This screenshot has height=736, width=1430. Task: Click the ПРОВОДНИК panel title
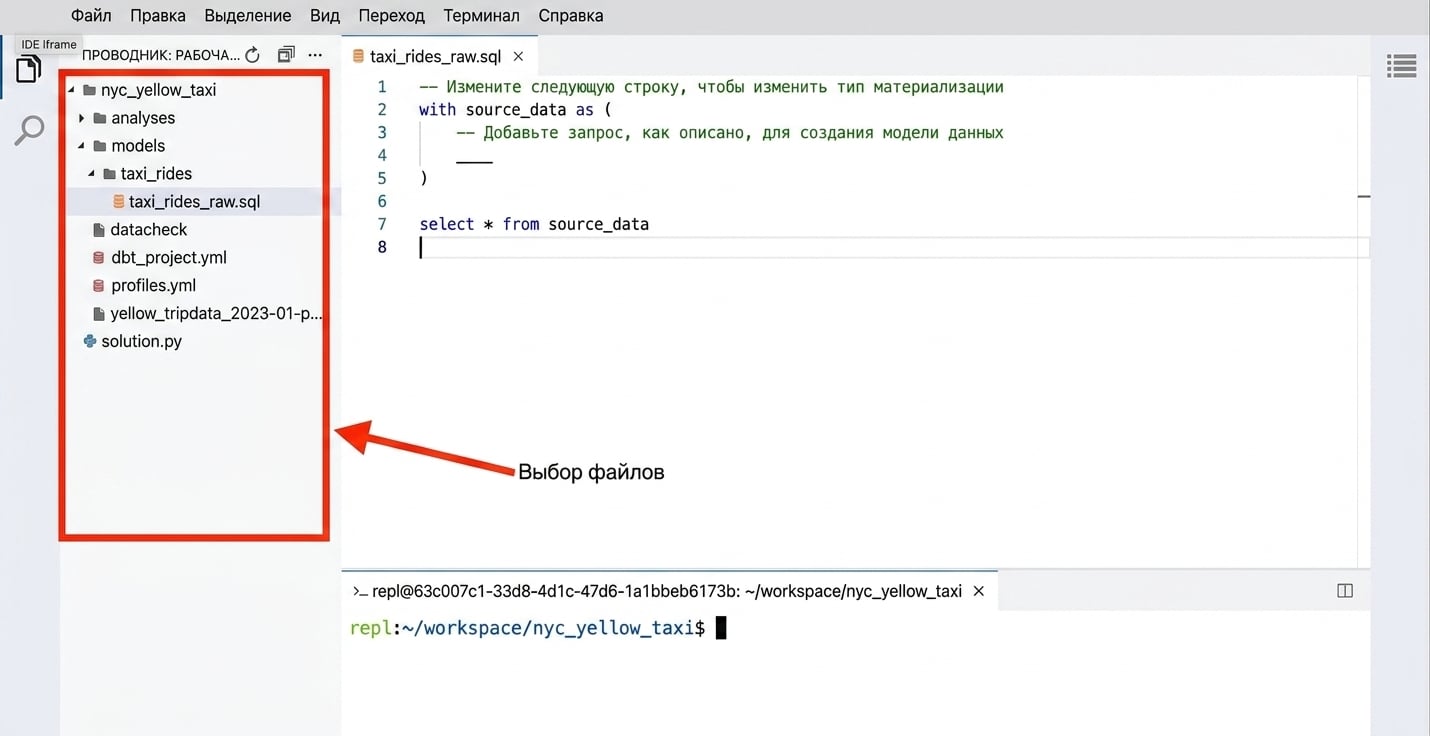pos(161,55)
